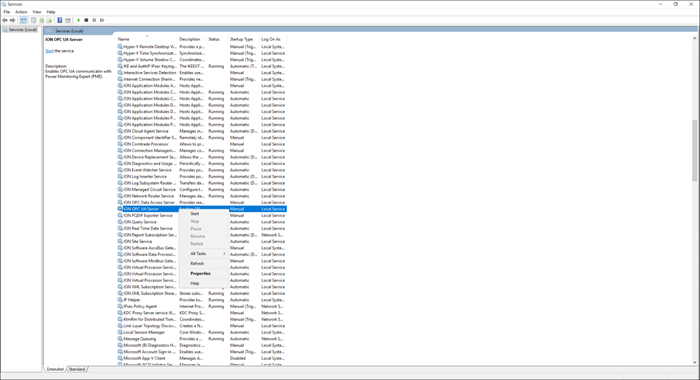Click the black Stop Service toolbar icon
Screen dimensions: 700x380
pos(87,20)
